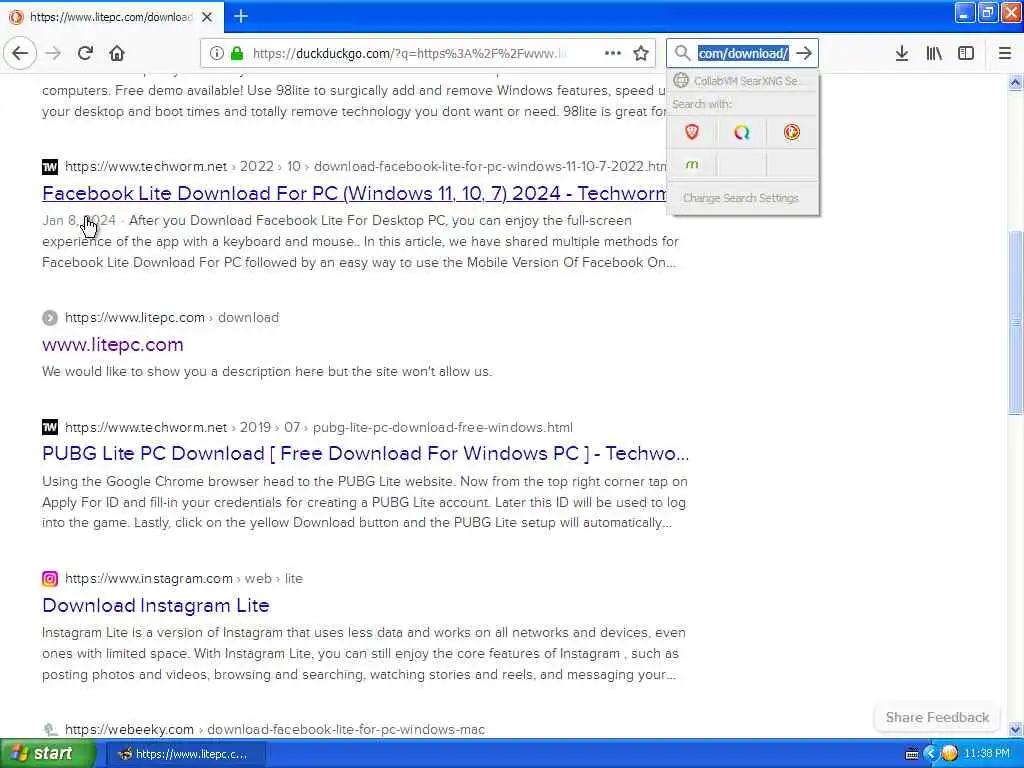The image size is (1024, 768).
Task: Click the Share Feedback button
Action: pyautogui.click(x=936, y=717)
